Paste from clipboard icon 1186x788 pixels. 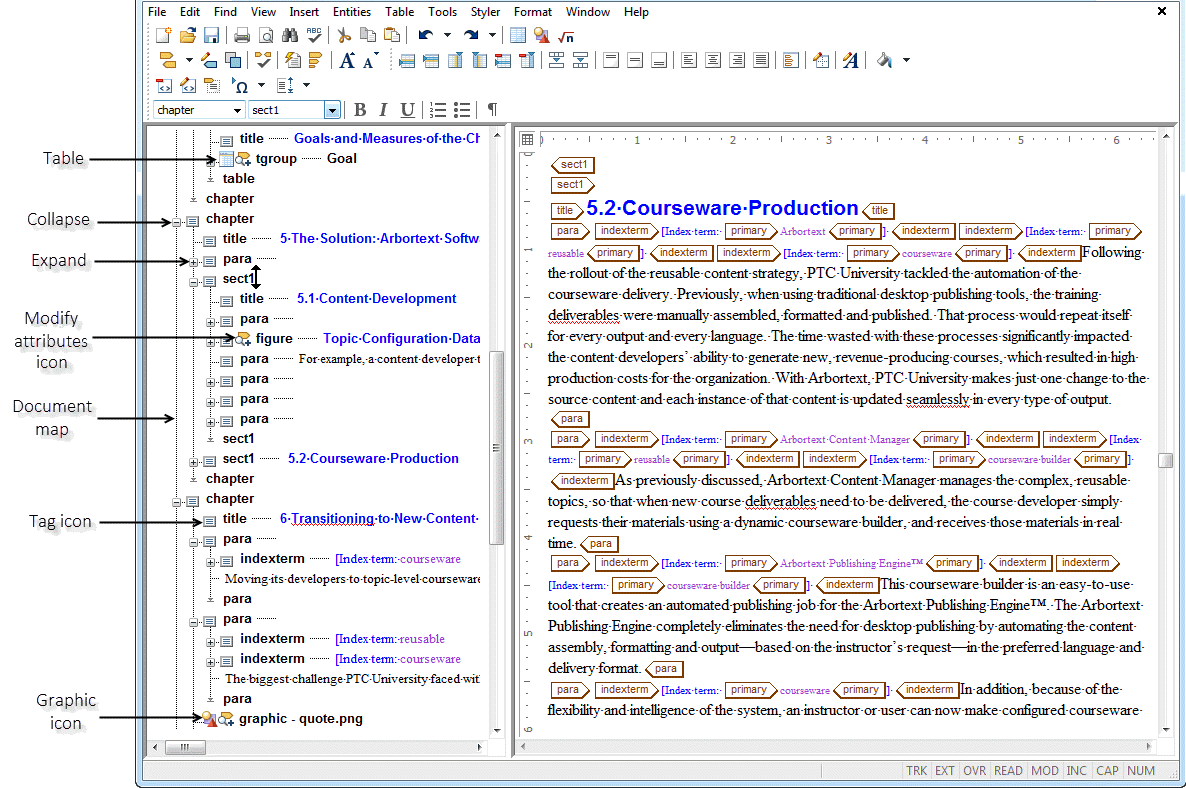(392, 35)
